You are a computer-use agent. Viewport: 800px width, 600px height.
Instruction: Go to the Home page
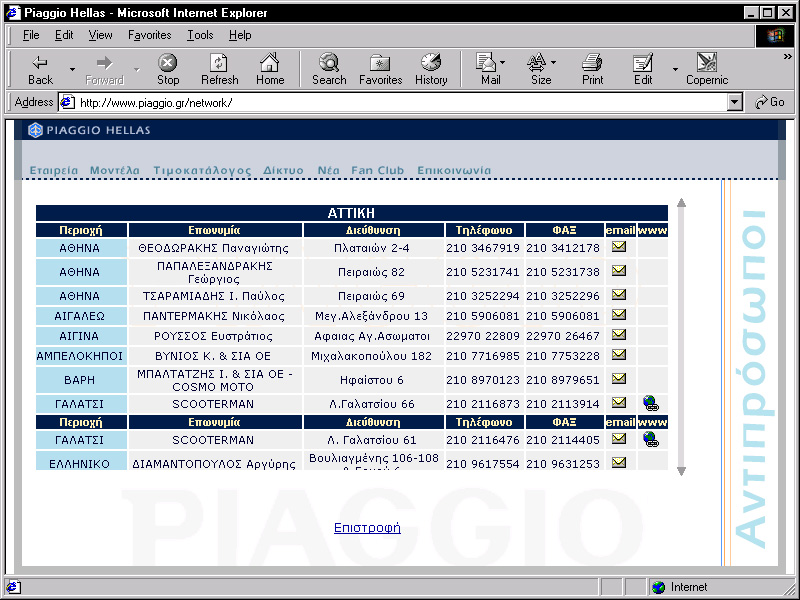[x=270, y=69]
